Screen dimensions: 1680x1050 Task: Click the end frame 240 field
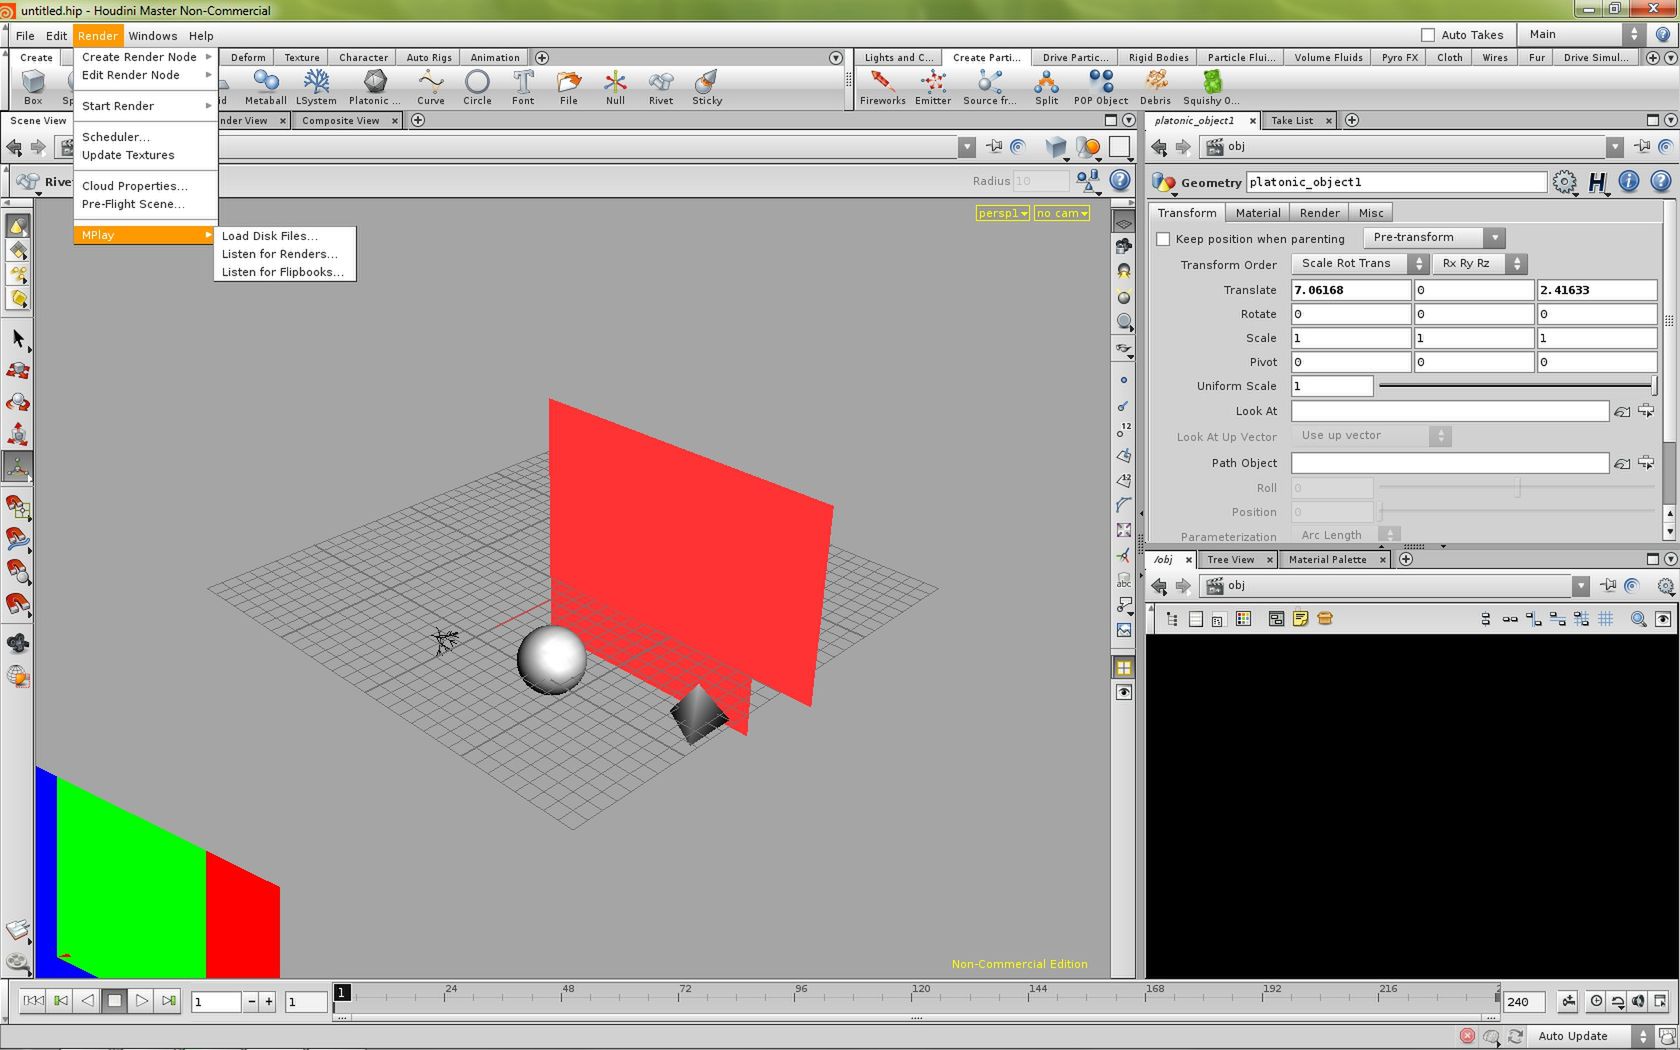(x=1523, y=1001)
